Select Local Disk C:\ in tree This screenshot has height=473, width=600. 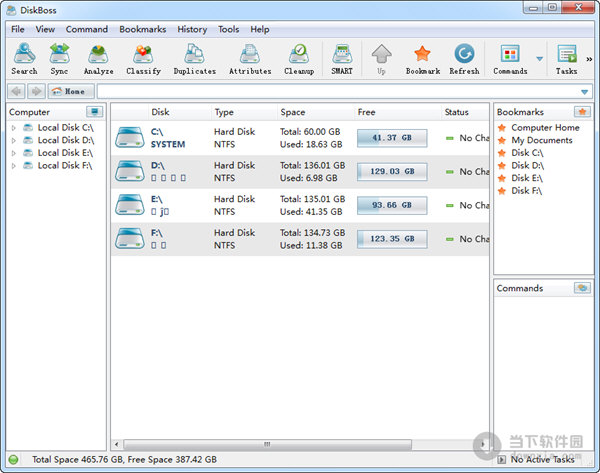pos(65,128)
